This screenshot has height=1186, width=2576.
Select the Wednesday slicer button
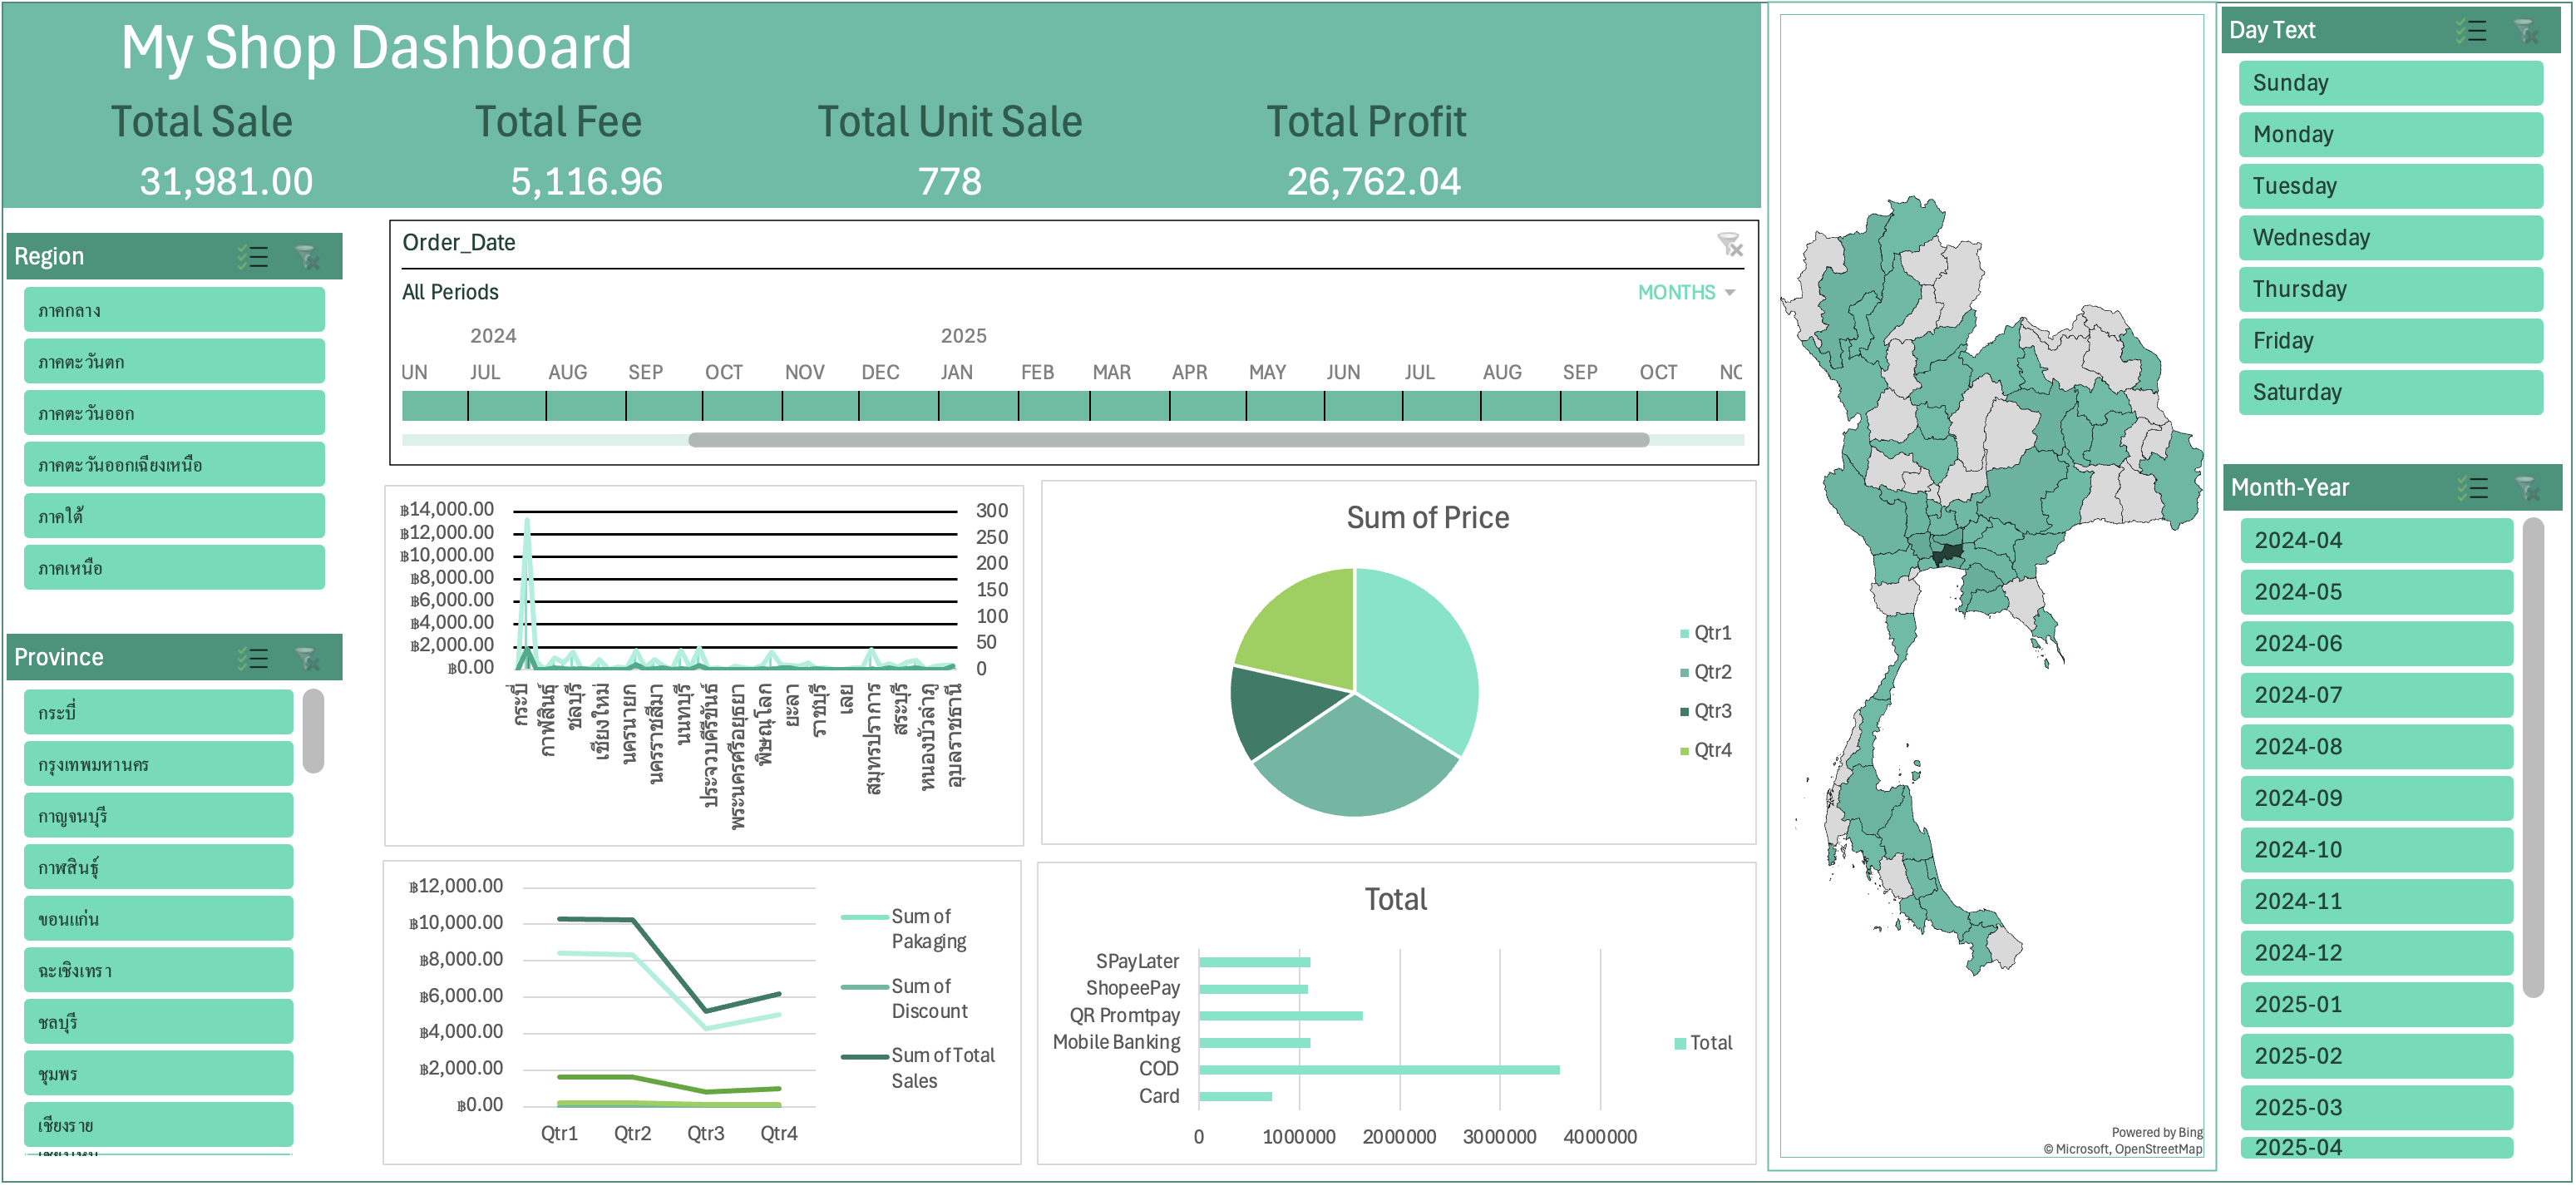point(2391,238)
